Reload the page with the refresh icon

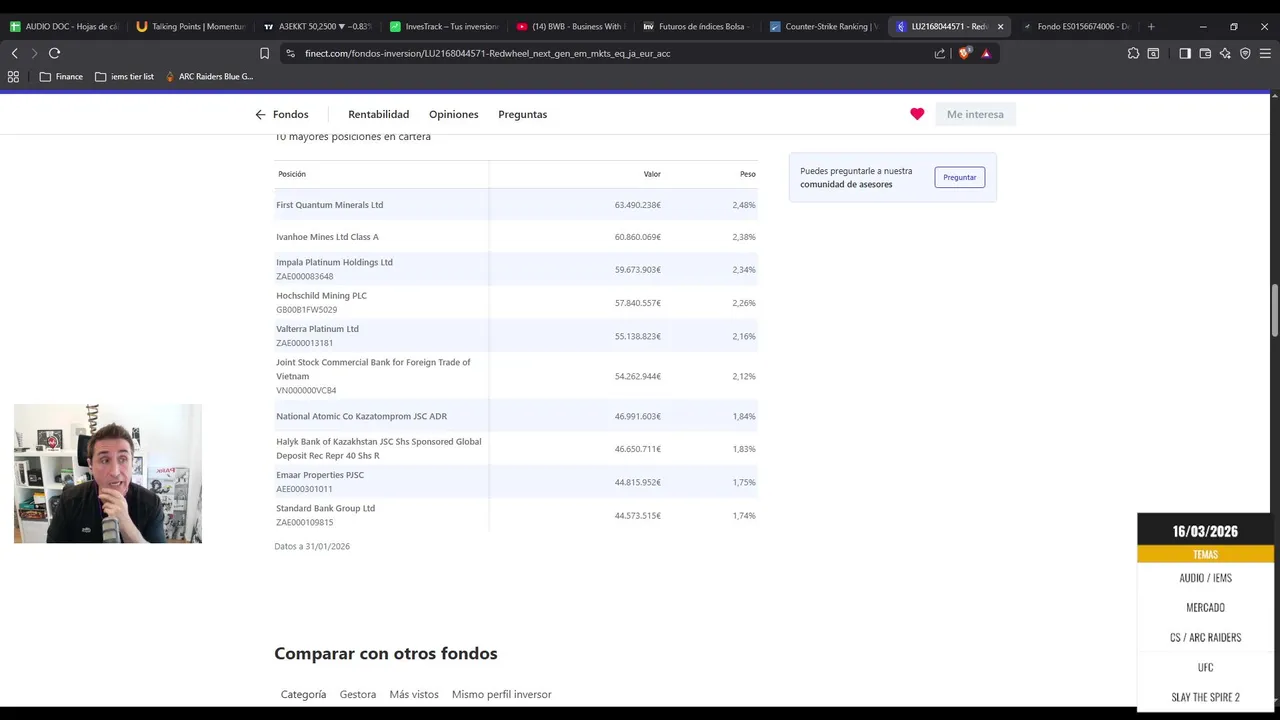tap(54, 53)
